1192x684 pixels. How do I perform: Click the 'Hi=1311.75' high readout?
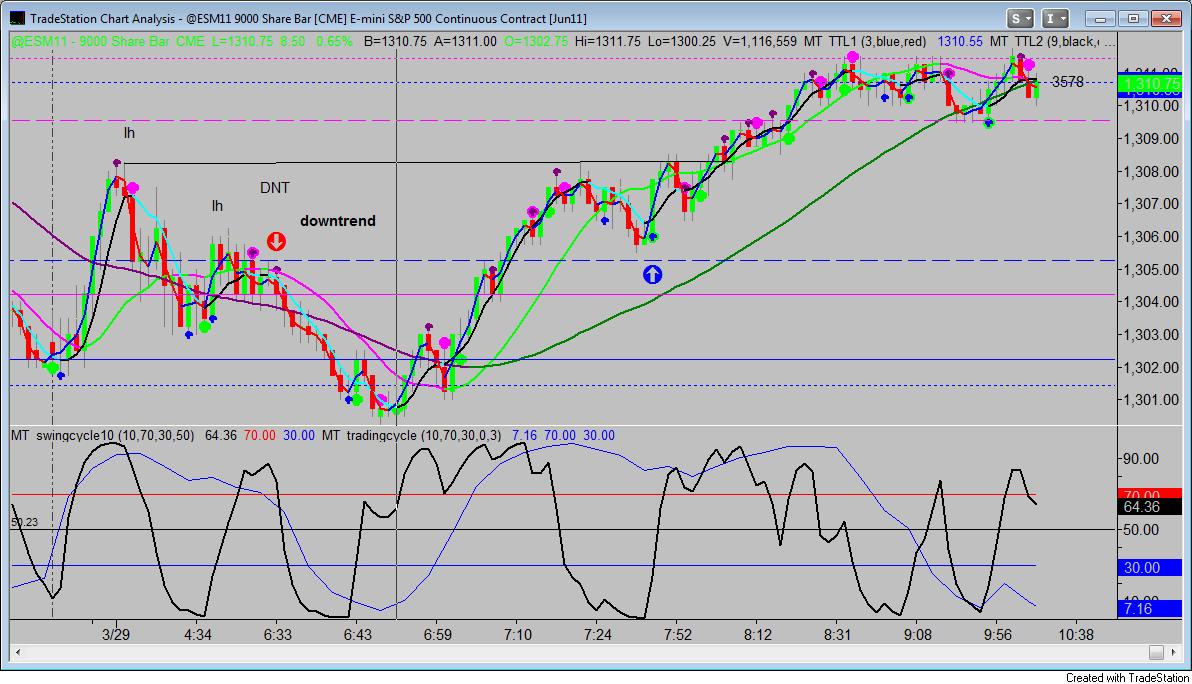[607, 41]
